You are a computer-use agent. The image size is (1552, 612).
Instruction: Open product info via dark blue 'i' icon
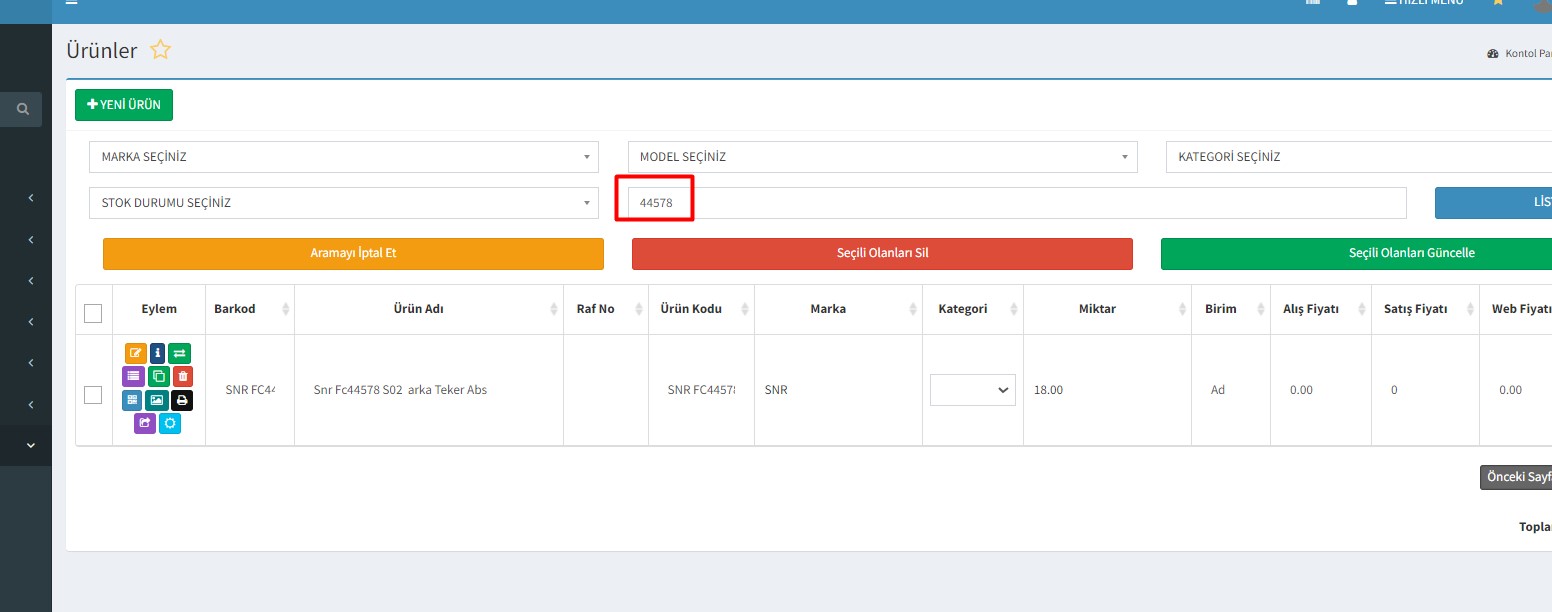tap(158, 353)
